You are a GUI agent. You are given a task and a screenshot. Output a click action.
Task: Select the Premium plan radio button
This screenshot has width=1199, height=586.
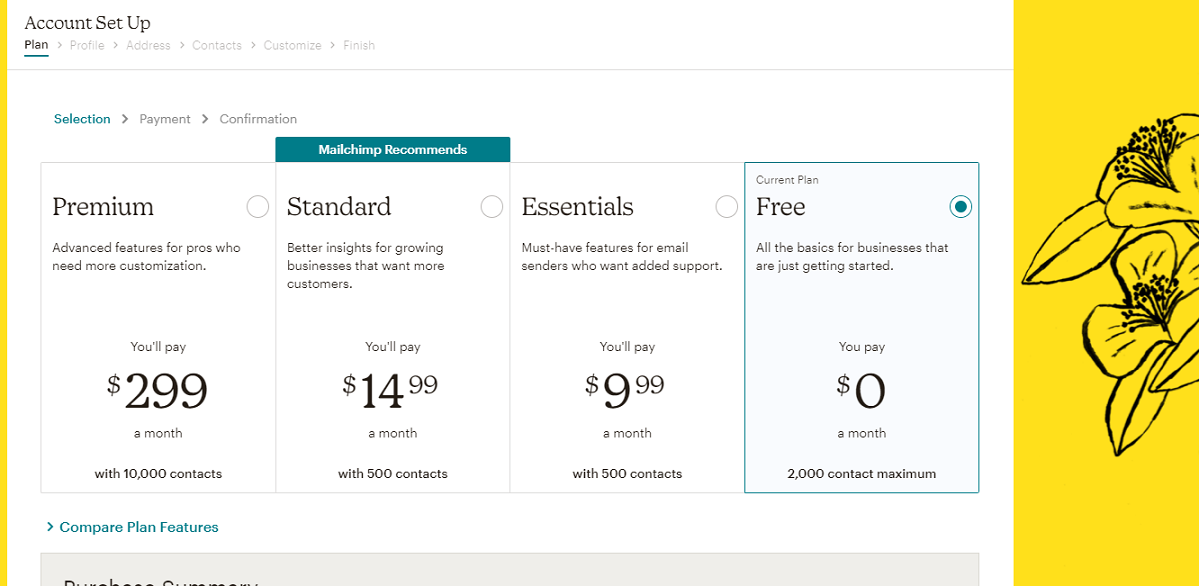coord(257,206)
